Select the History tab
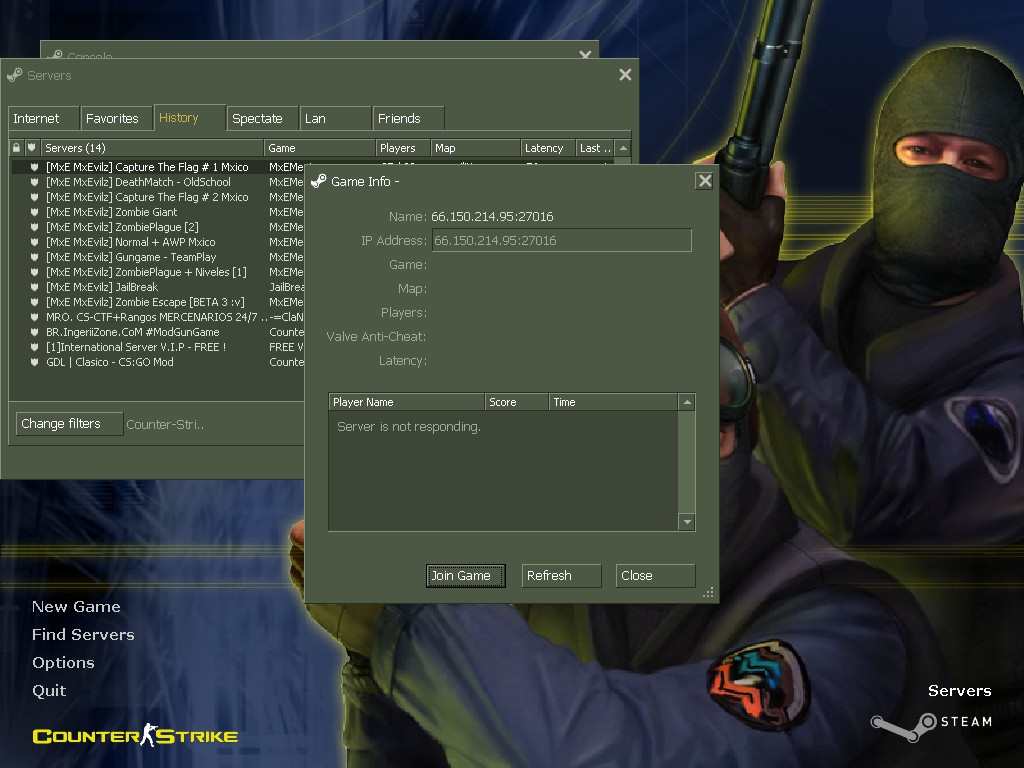 [x=190, y=118]
